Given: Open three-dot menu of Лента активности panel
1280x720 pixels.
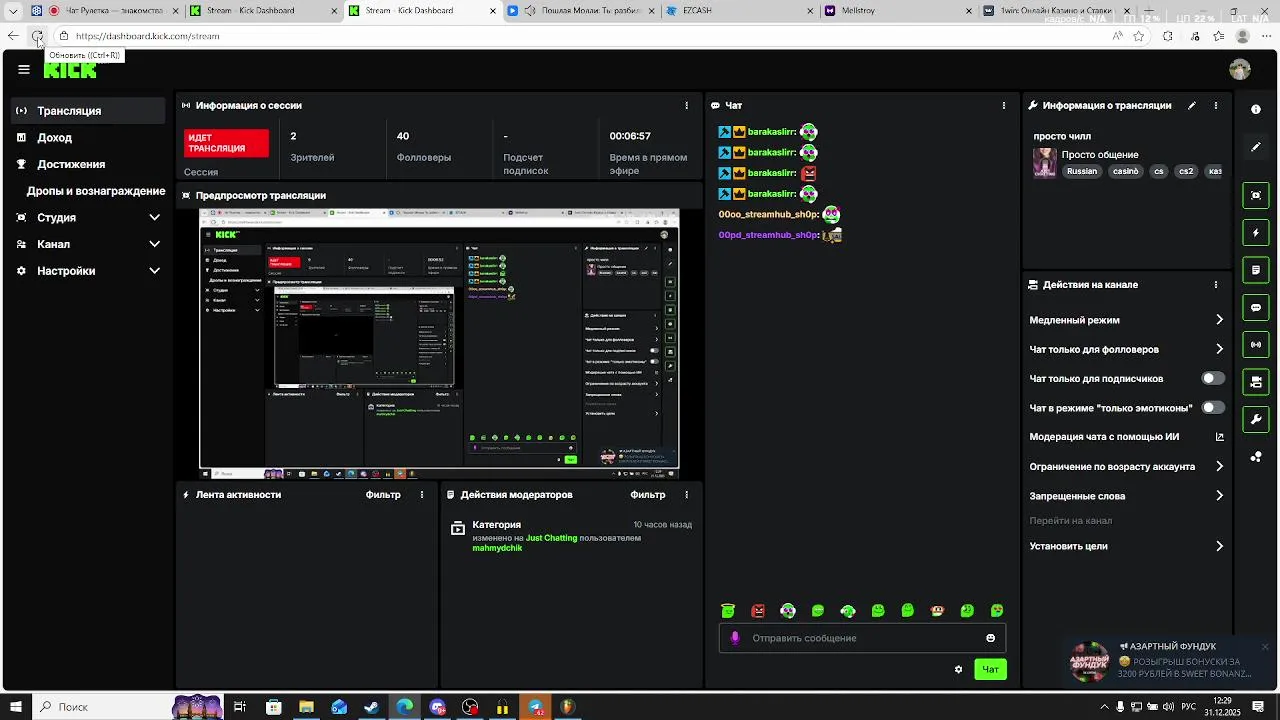Looking at the screenshot, I should [422, 495].
